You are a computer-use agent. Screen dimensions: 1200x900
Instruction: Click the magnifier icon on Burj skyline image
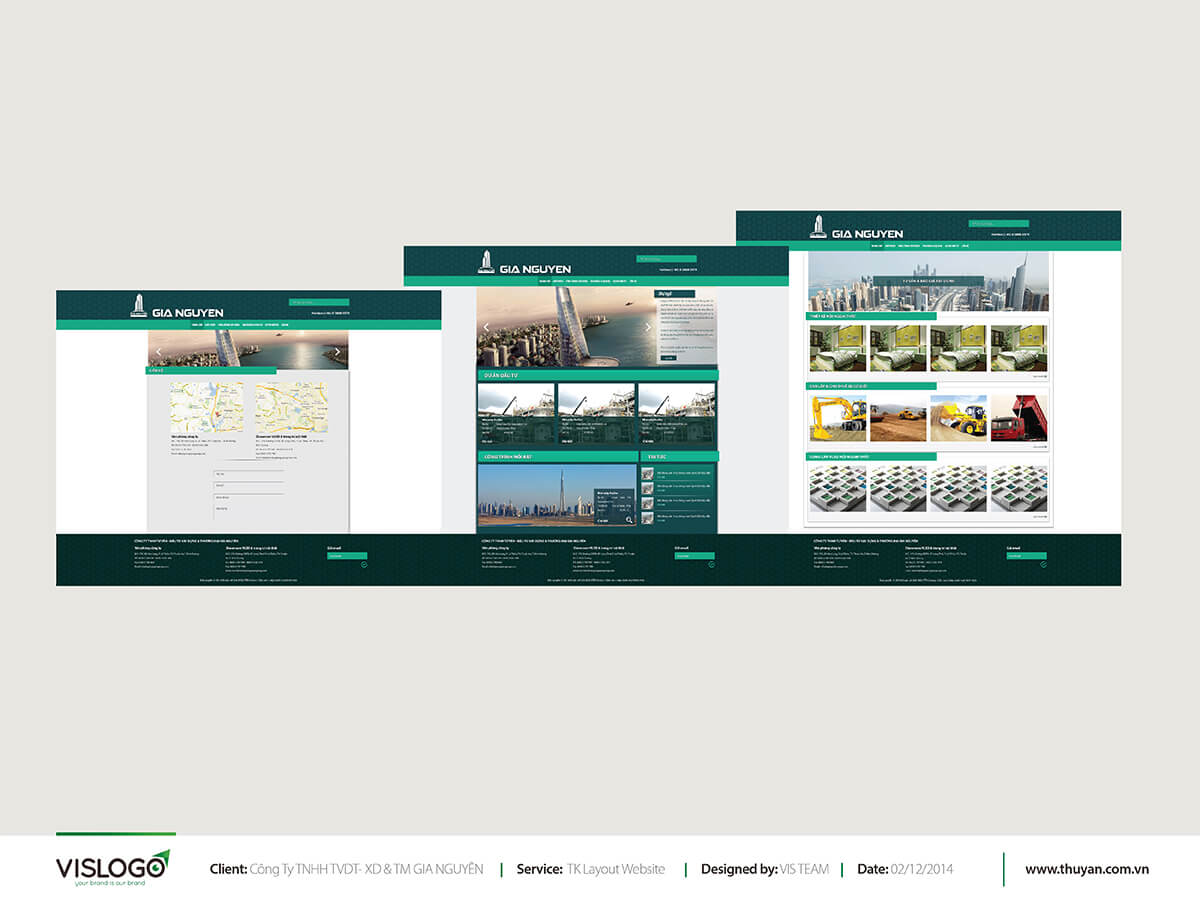629,520
